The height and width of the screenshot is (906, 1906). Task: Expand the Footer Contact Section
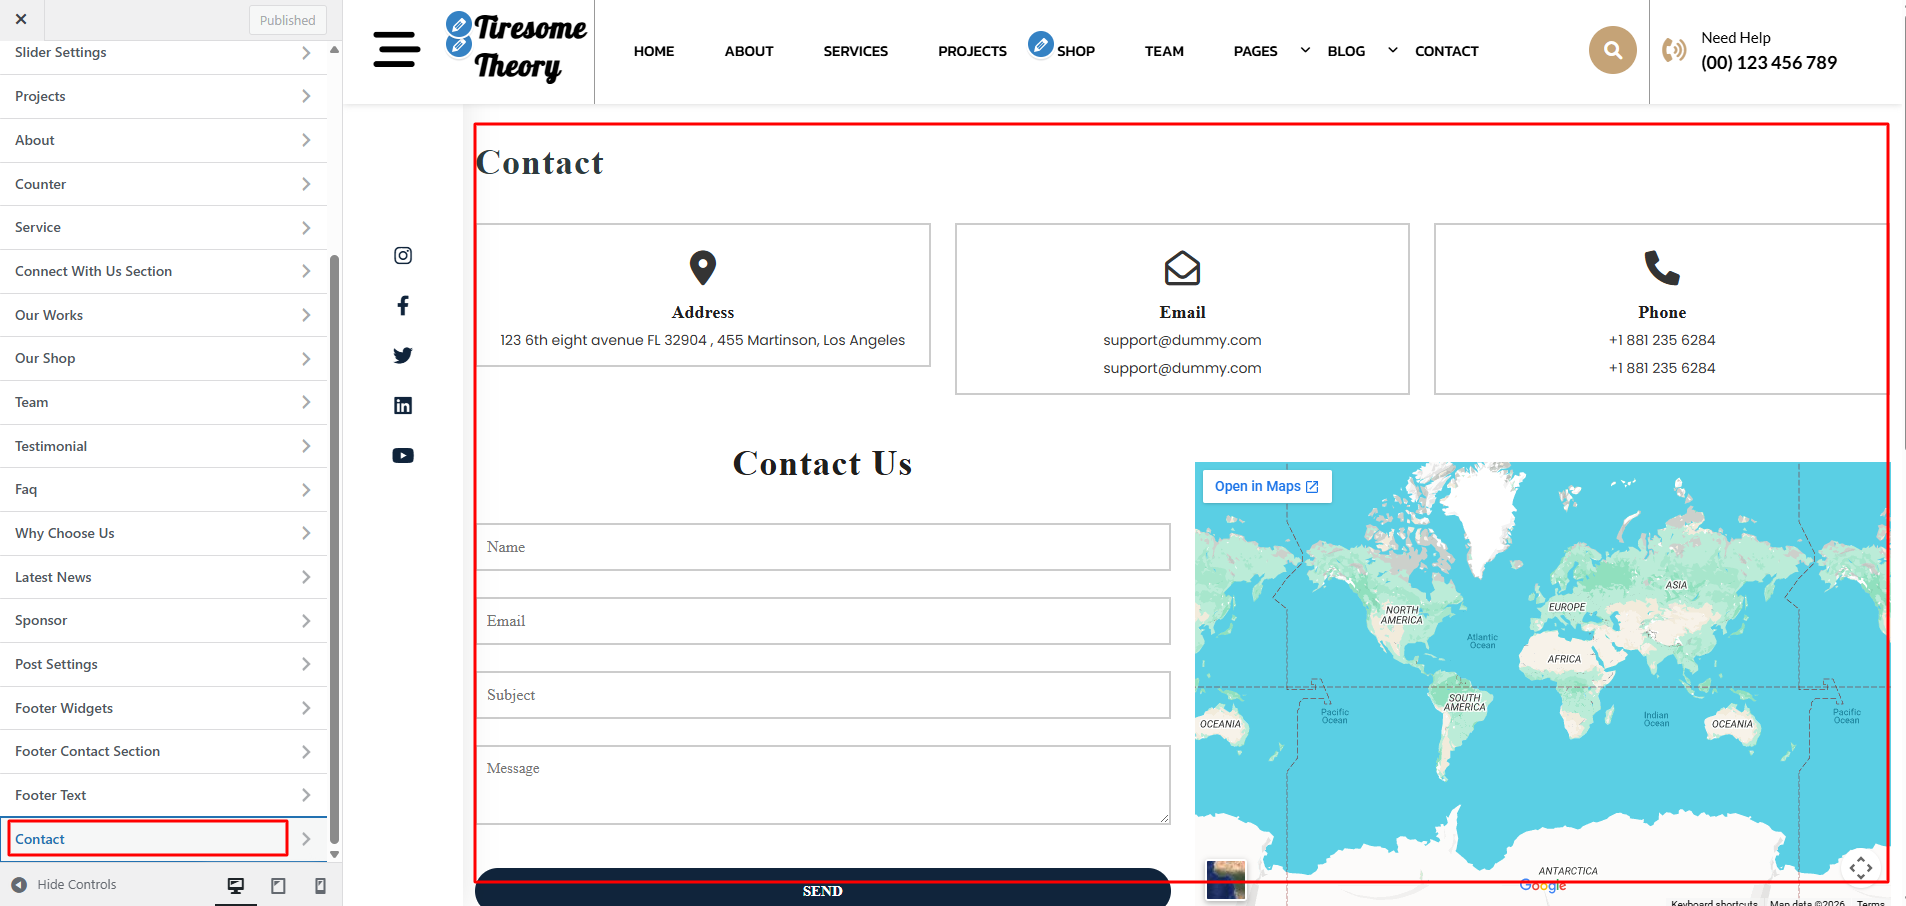(164, 751)
